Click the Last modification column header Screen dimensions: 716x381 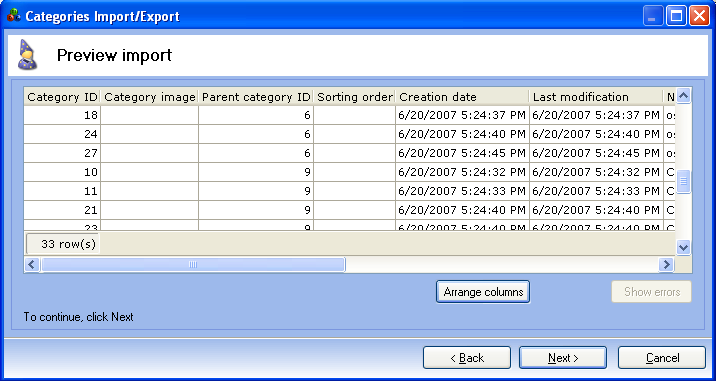click(596, 97)
